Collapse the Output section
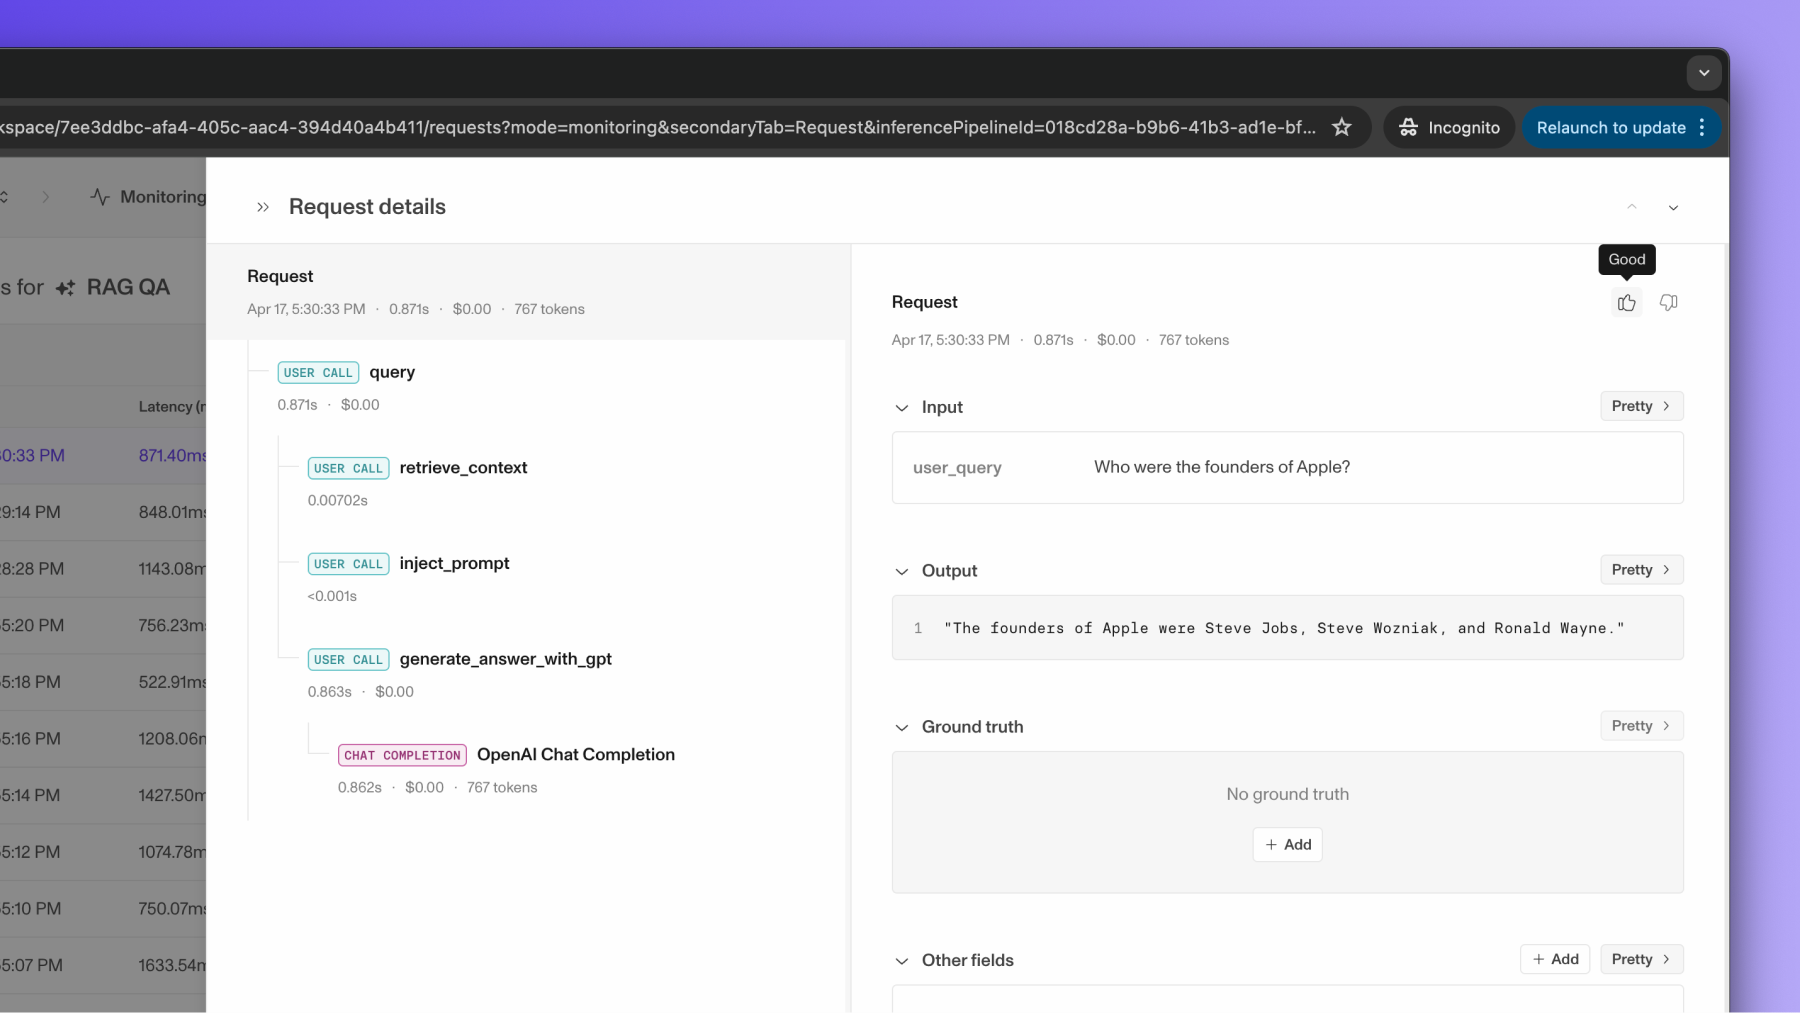The height and width of the screenshot is (1013, 1800). click(901, 571)
